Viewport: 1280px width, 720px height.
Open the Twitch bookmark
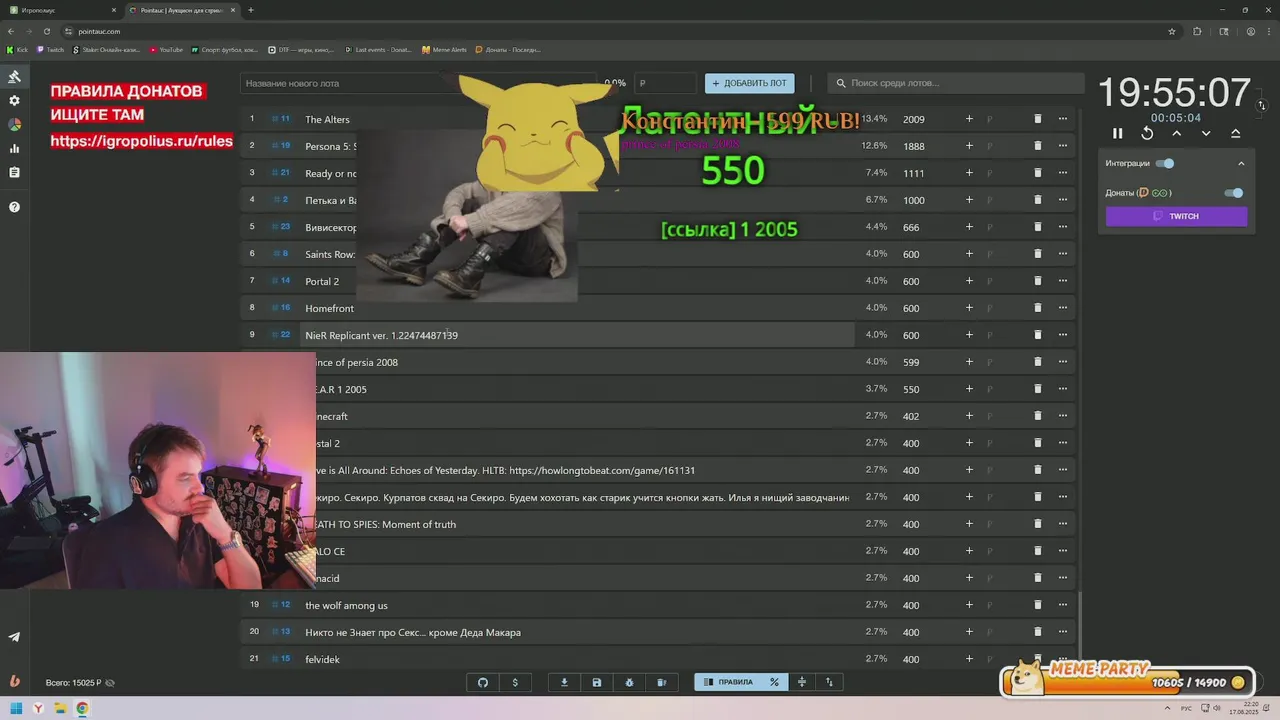tap(51, 49)
